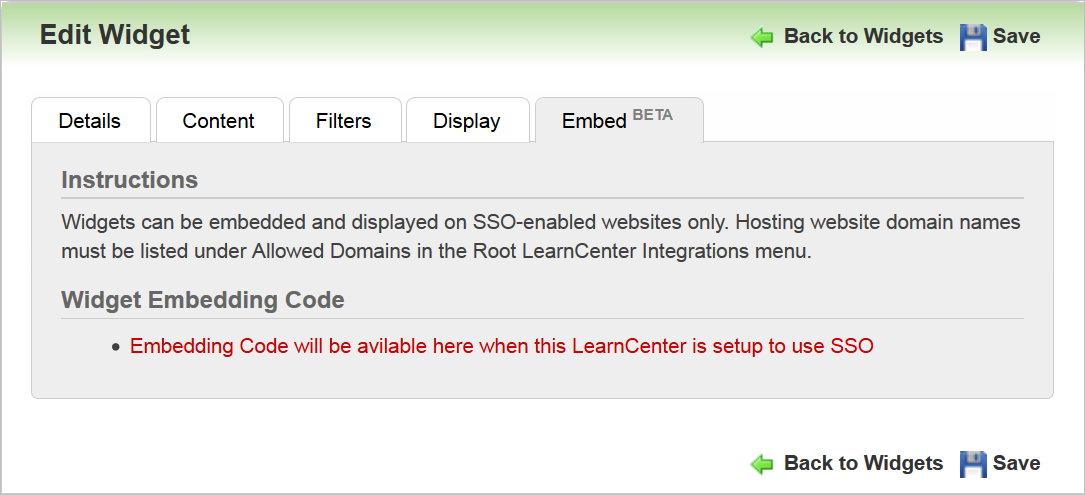
Task: Select the Embed tab
Action: [595, 121]
